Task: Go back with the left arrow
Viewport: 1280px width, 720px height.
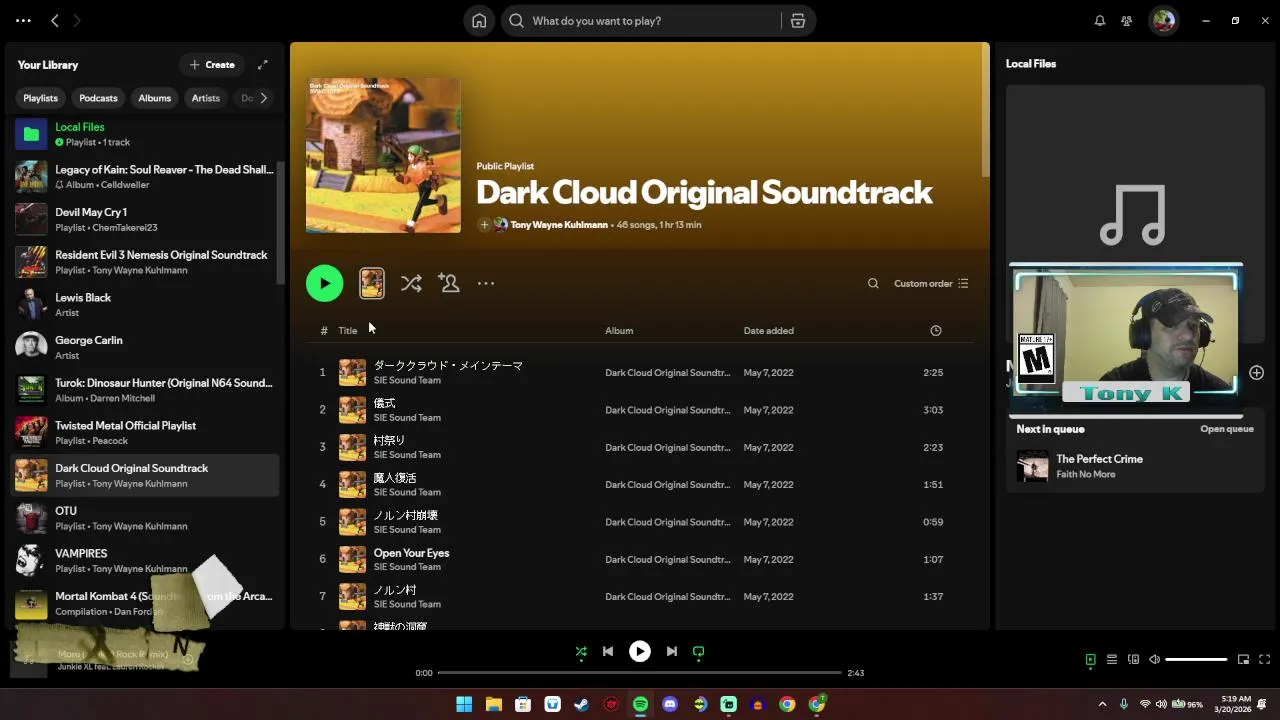Action: 55,20
